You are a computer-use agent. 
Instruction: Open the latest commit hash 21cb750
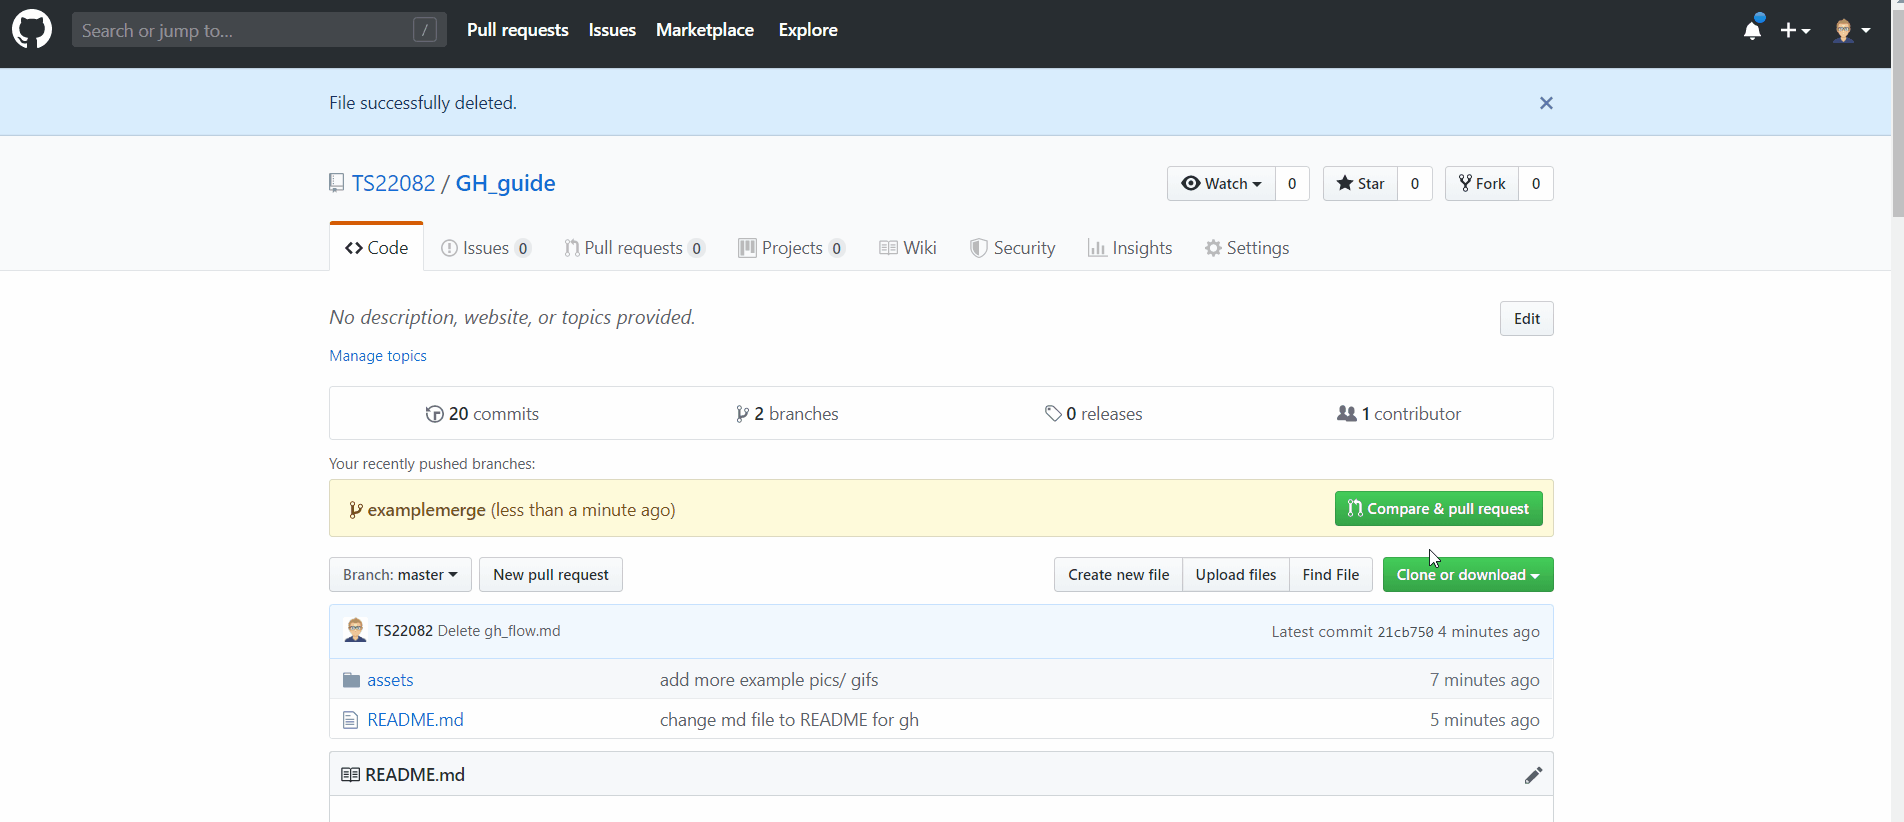pyautogui.click(x=1405, y=632)
